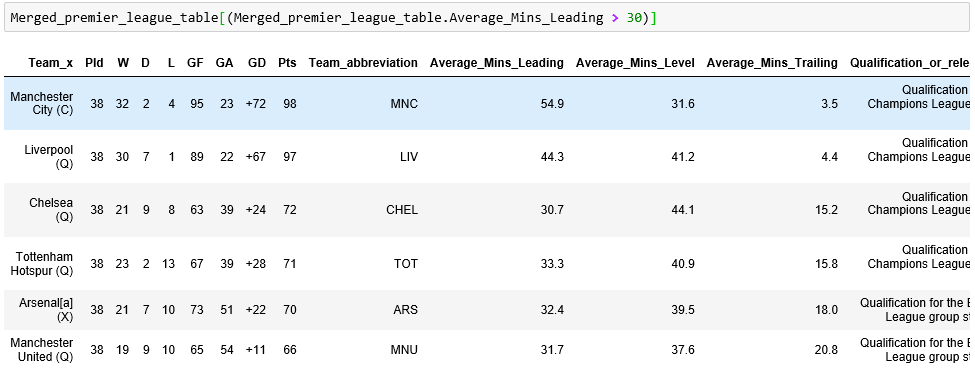Click the Average_Mins_Level column header

pyautogui.click(x=635, y=63)
